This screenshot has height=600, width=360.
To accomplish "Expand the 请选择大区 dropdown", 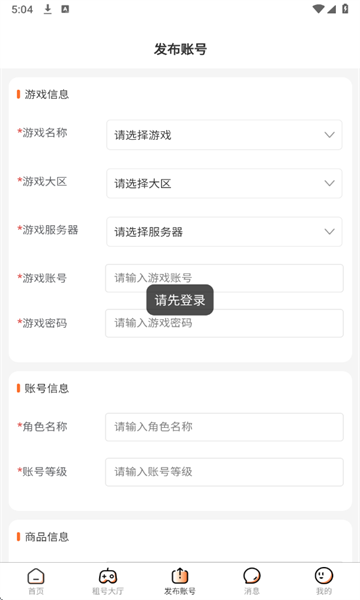I will (224, 183).
